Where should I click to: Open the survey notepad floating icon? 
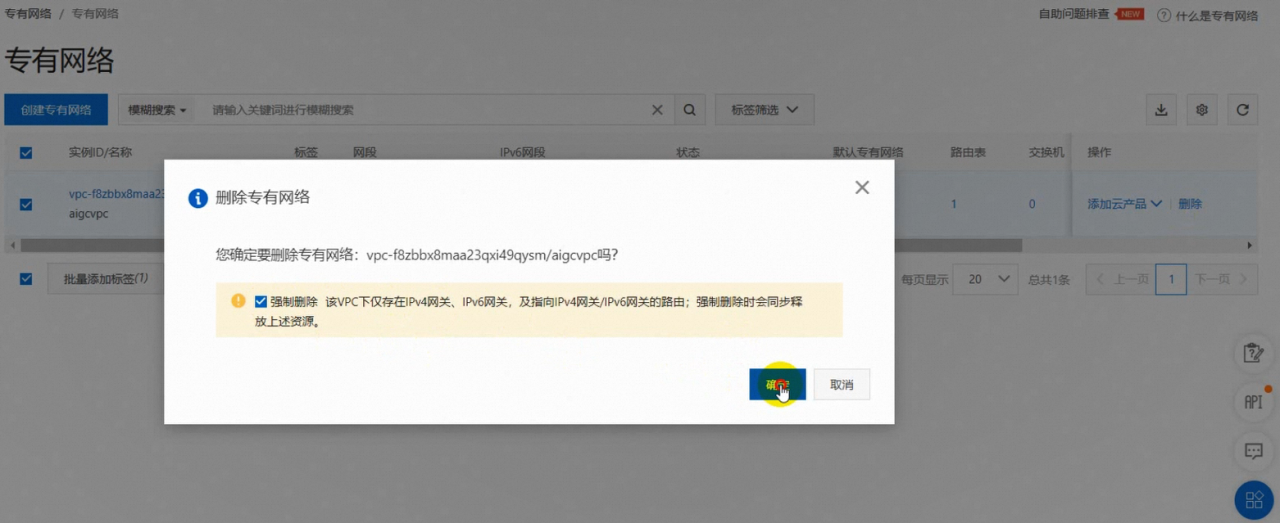click(1253, 353)
